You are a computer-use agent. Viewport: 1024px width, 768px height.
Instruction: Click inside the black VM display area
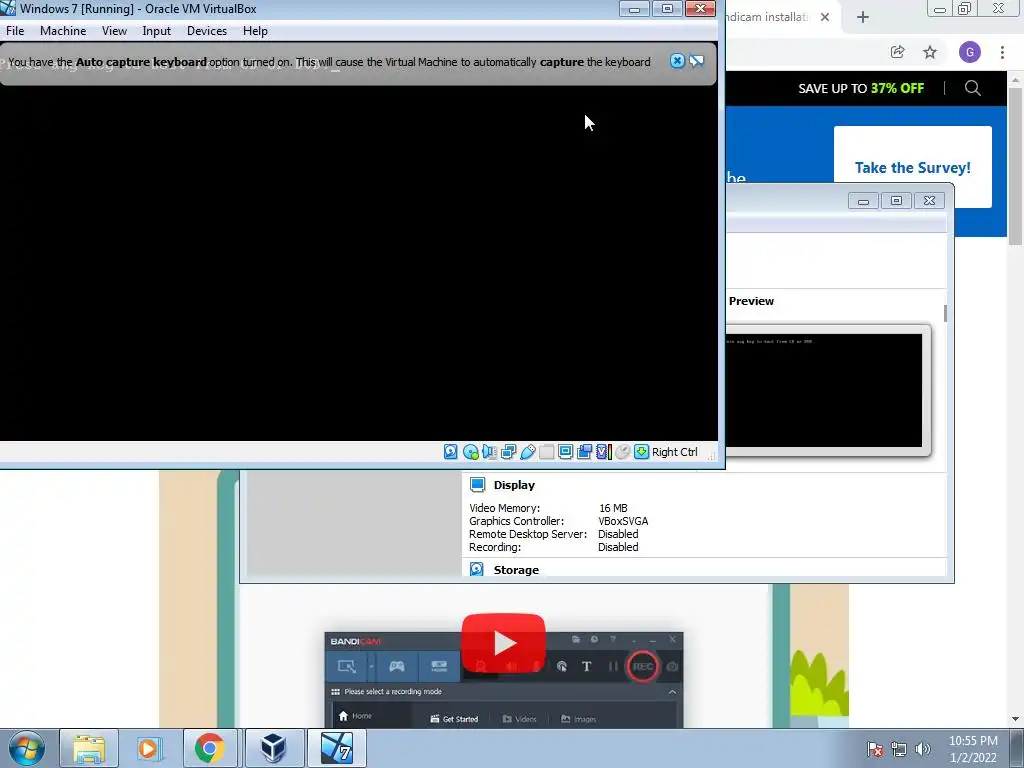click(359, 263)
